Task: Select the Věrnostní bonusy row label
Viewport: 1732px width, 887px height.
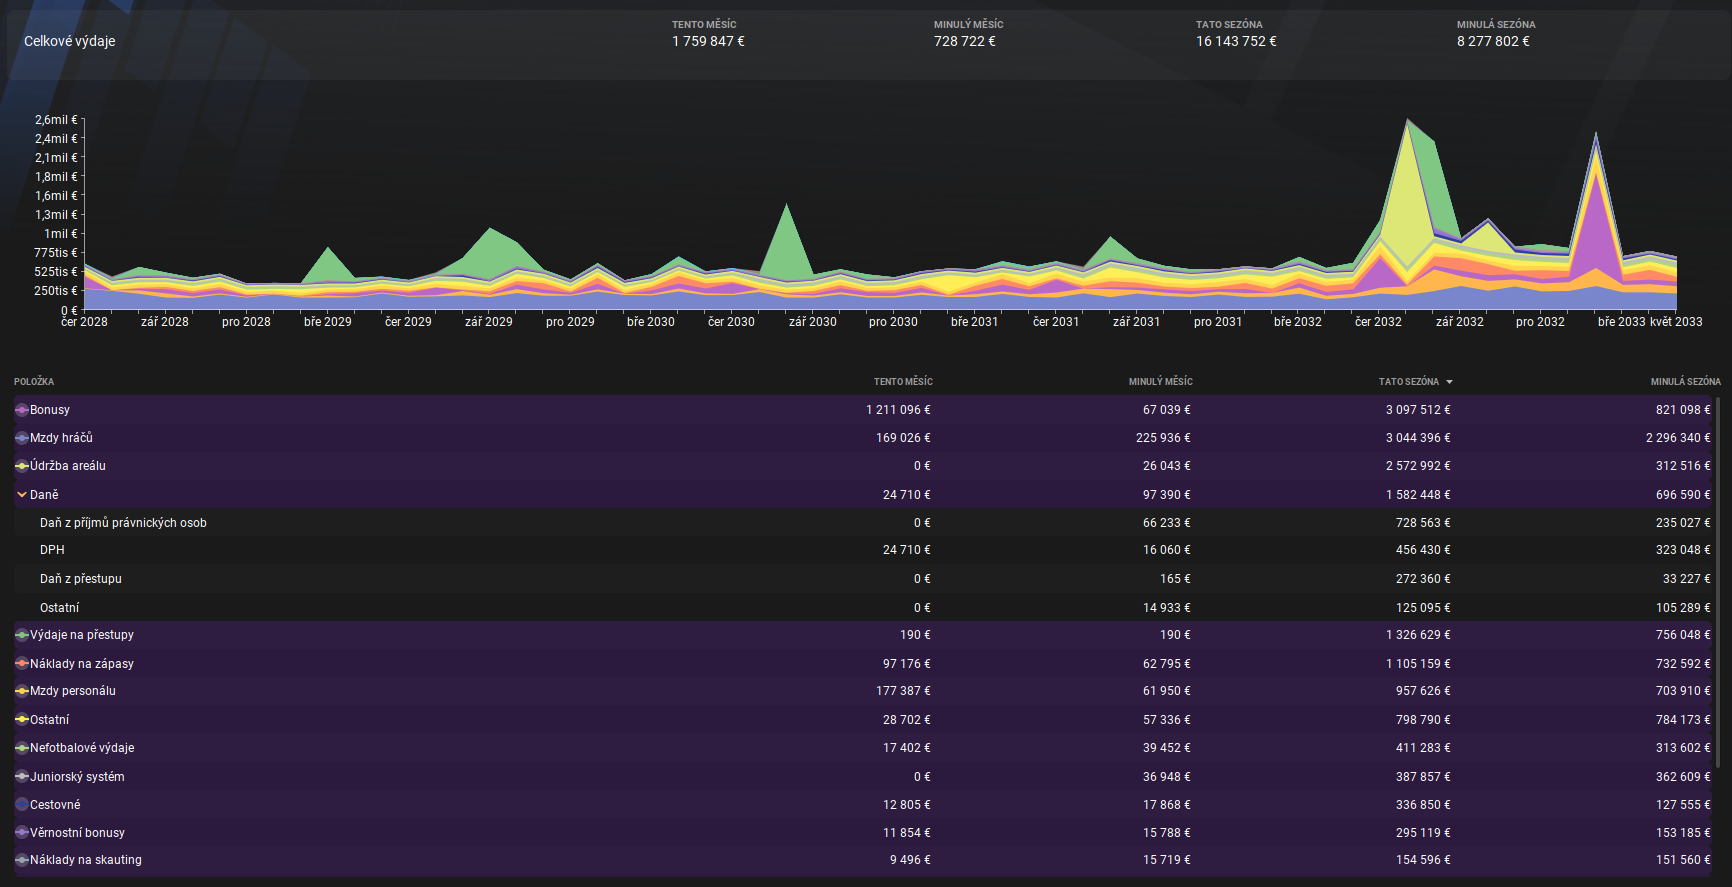Action: pyautogui.click(x=77, y=833)
